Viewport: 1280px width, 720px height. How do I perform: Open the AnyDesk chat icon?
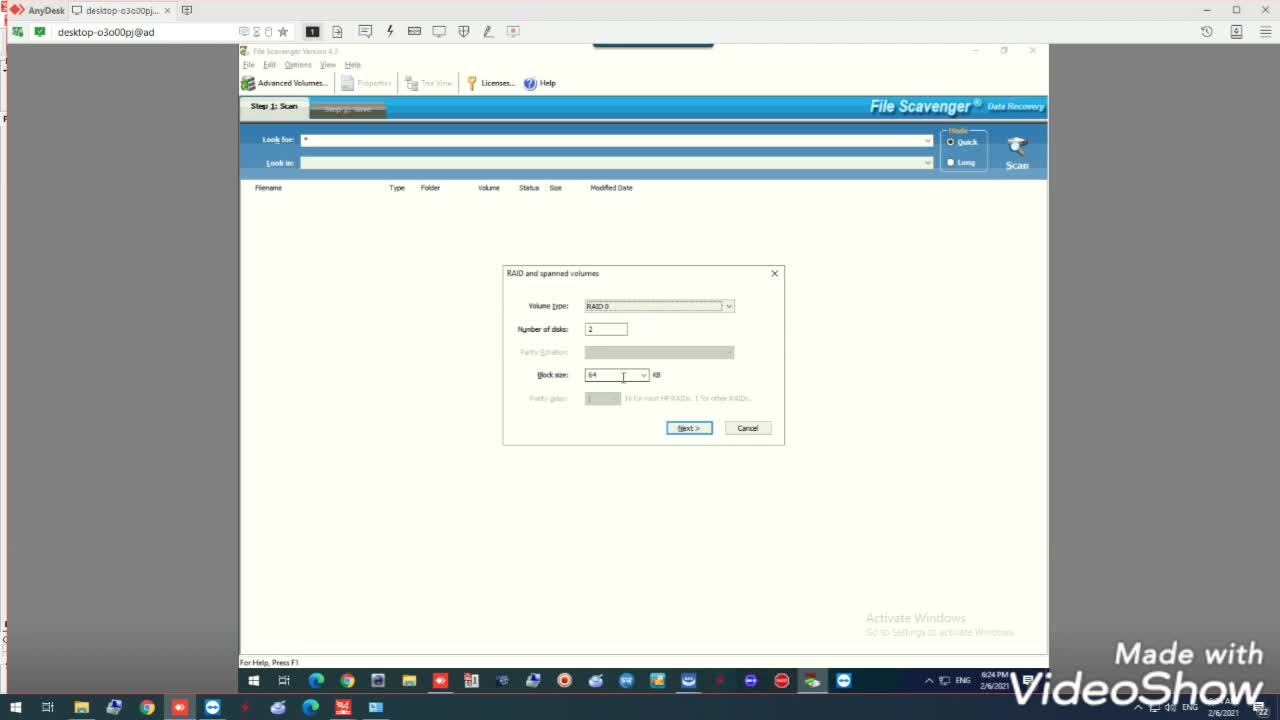coord(365,32)
